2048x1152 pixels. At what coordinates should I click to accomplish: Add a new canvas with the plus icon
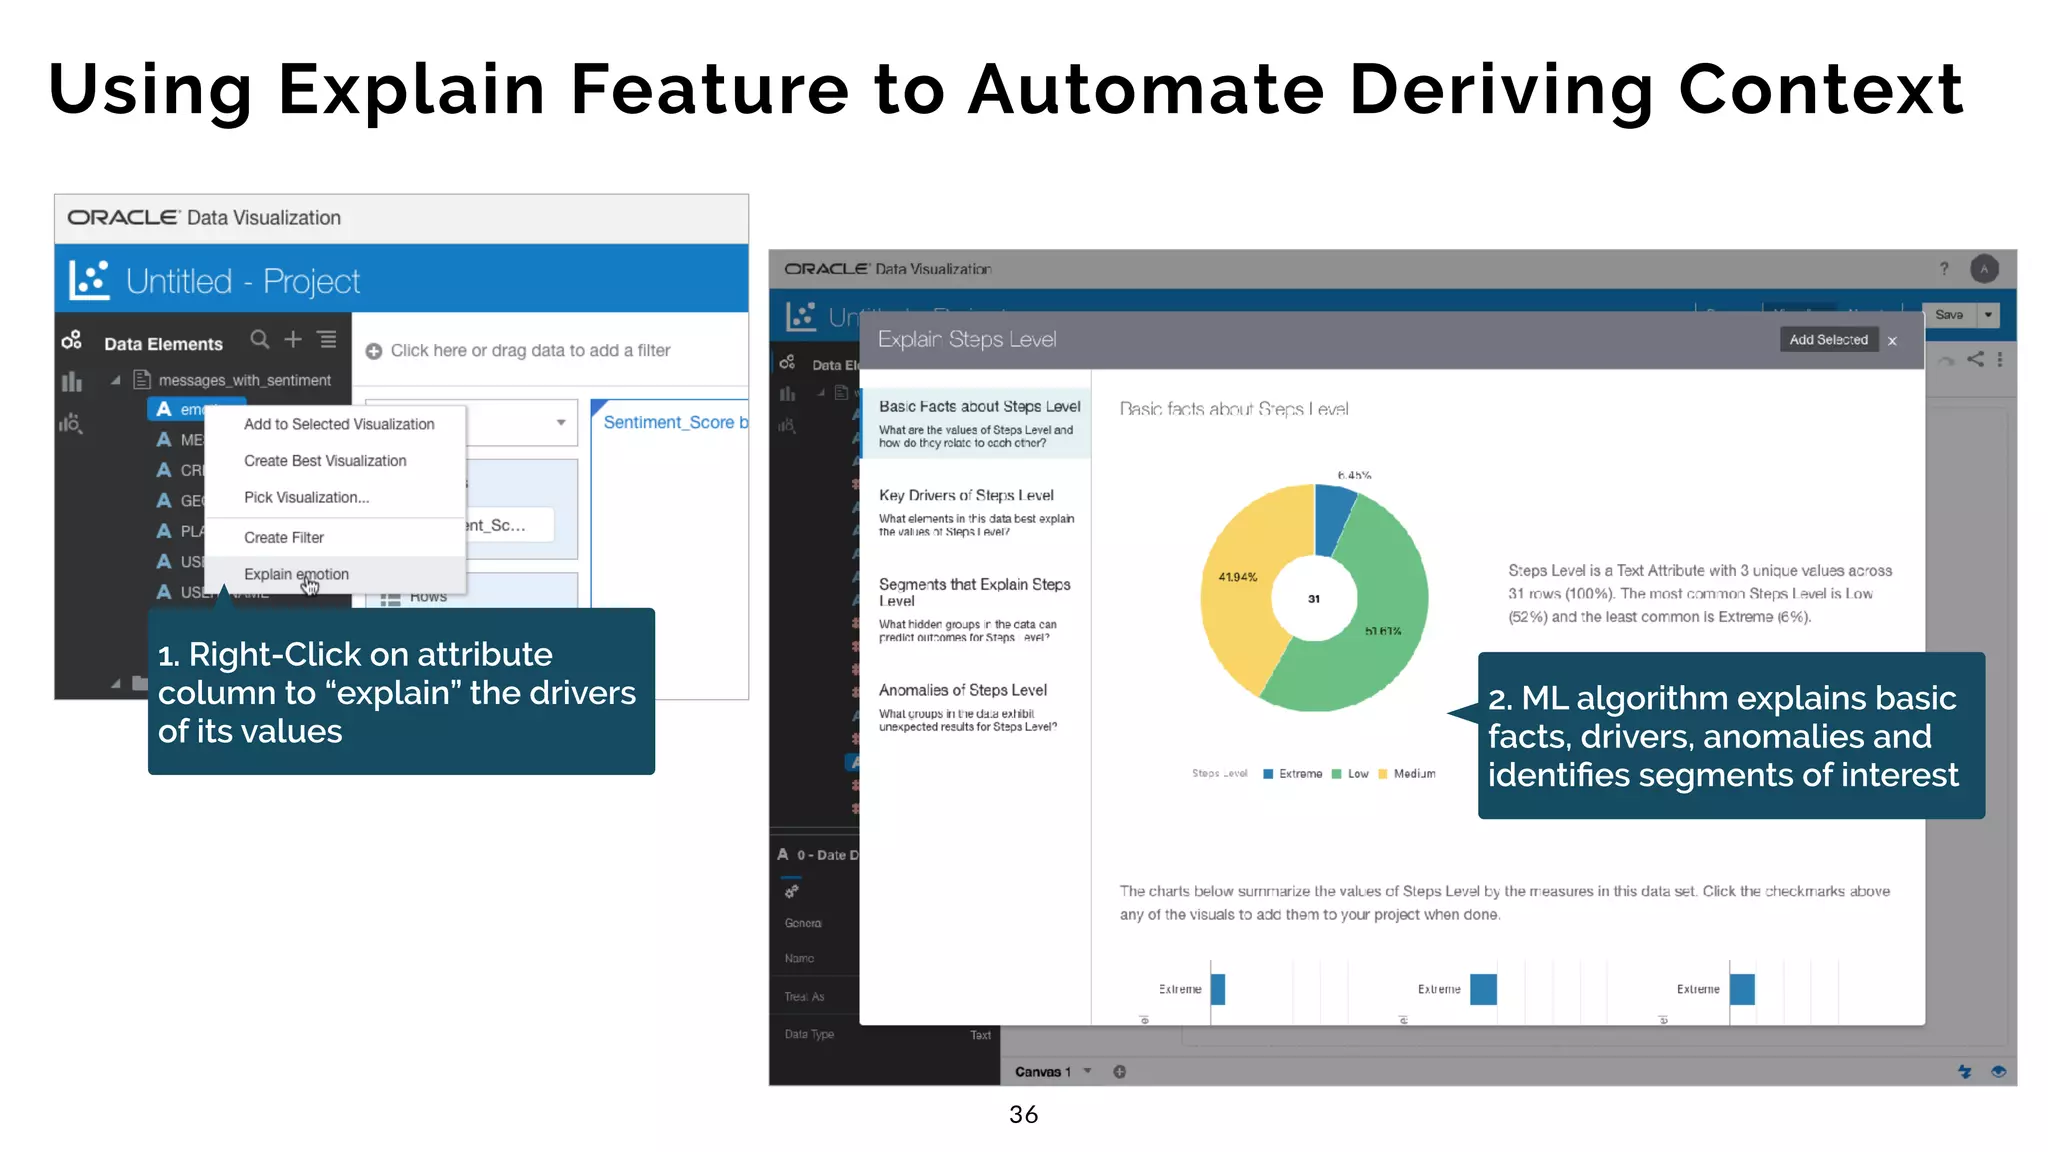[1120, 1071]
